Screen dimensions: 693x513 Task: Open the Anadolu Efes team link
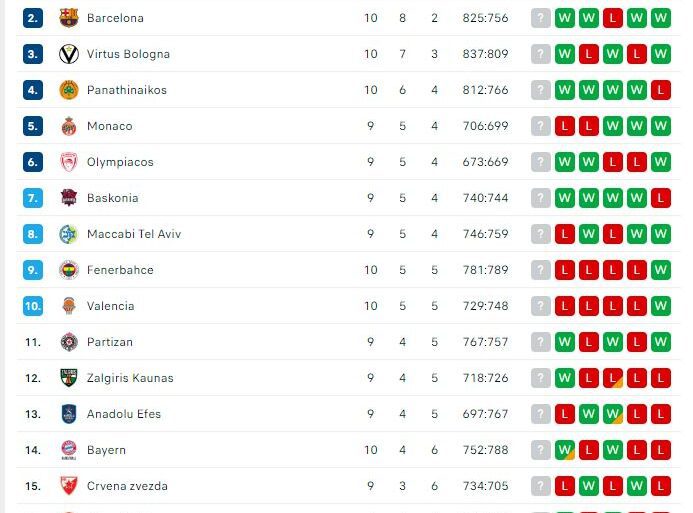click(123, 414)
